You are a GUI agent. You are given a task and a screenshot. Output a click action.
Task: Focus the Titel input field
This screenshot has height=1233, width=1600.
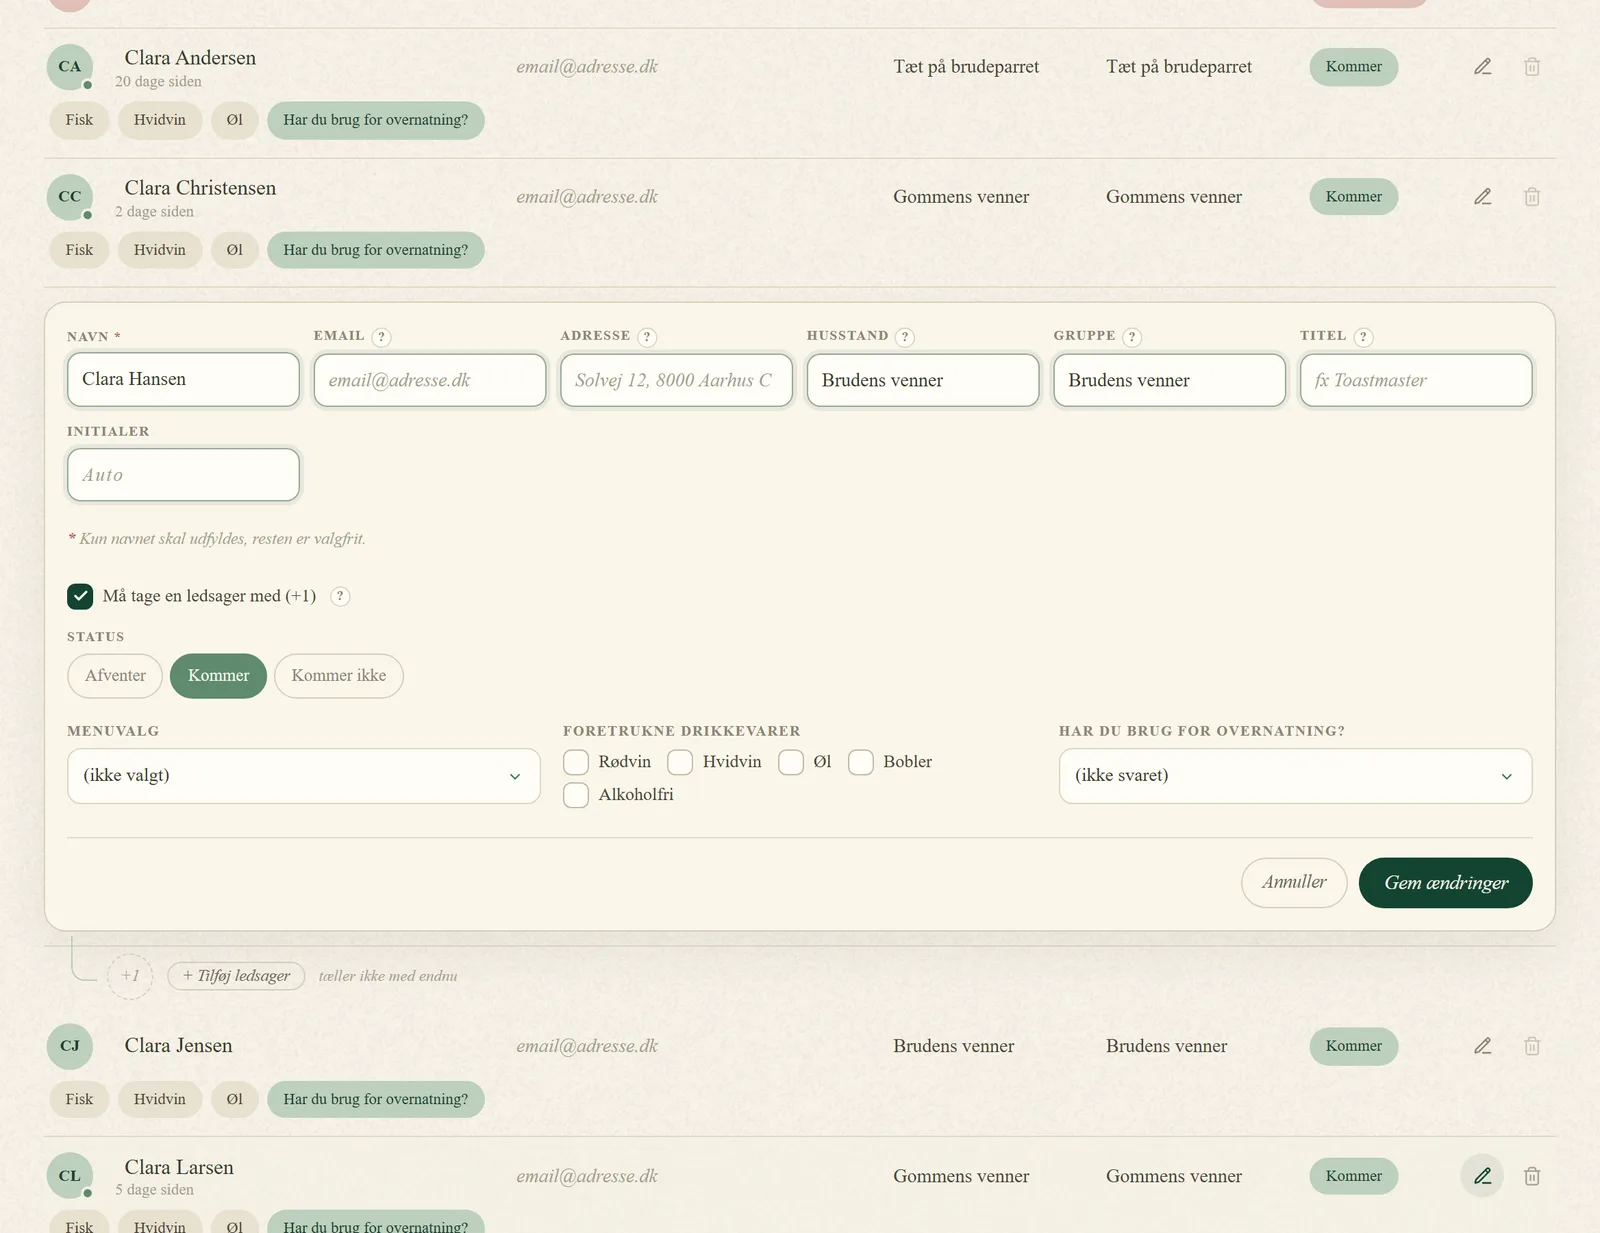point(1416,380)
